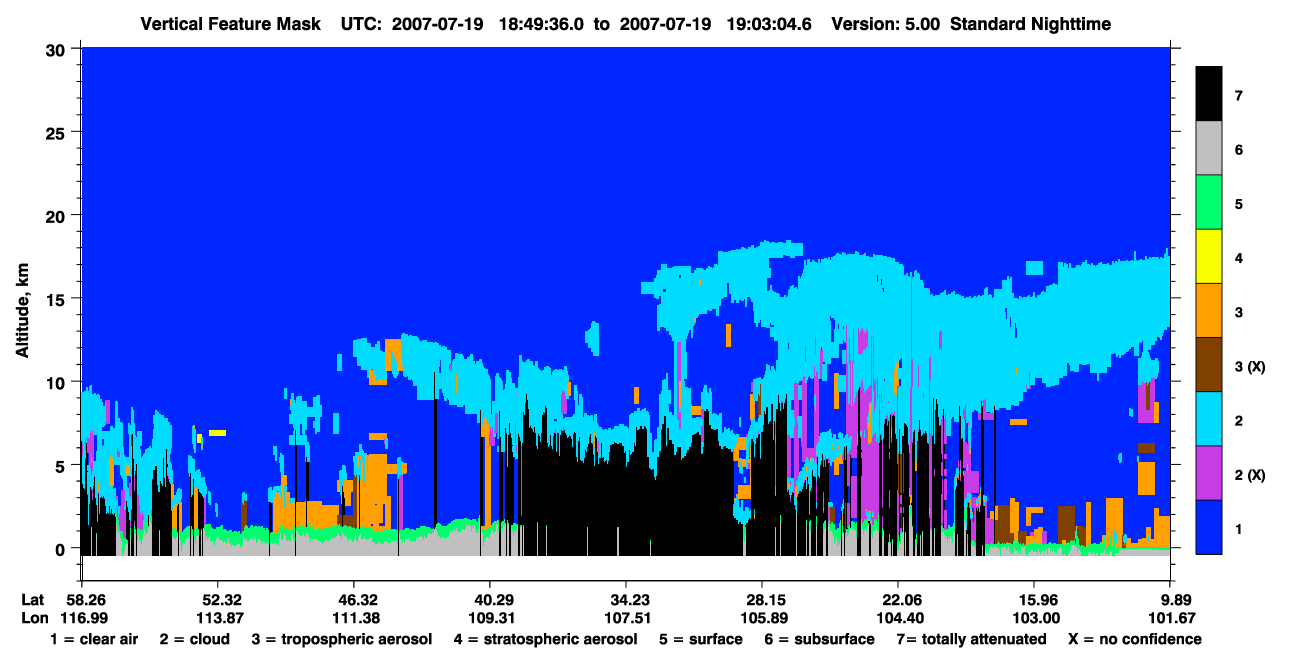Click the '3 = tropospheric aerosol' legend key
Image resolution: width=1300 pixels, height=667 pixels.
pos(342,639)
